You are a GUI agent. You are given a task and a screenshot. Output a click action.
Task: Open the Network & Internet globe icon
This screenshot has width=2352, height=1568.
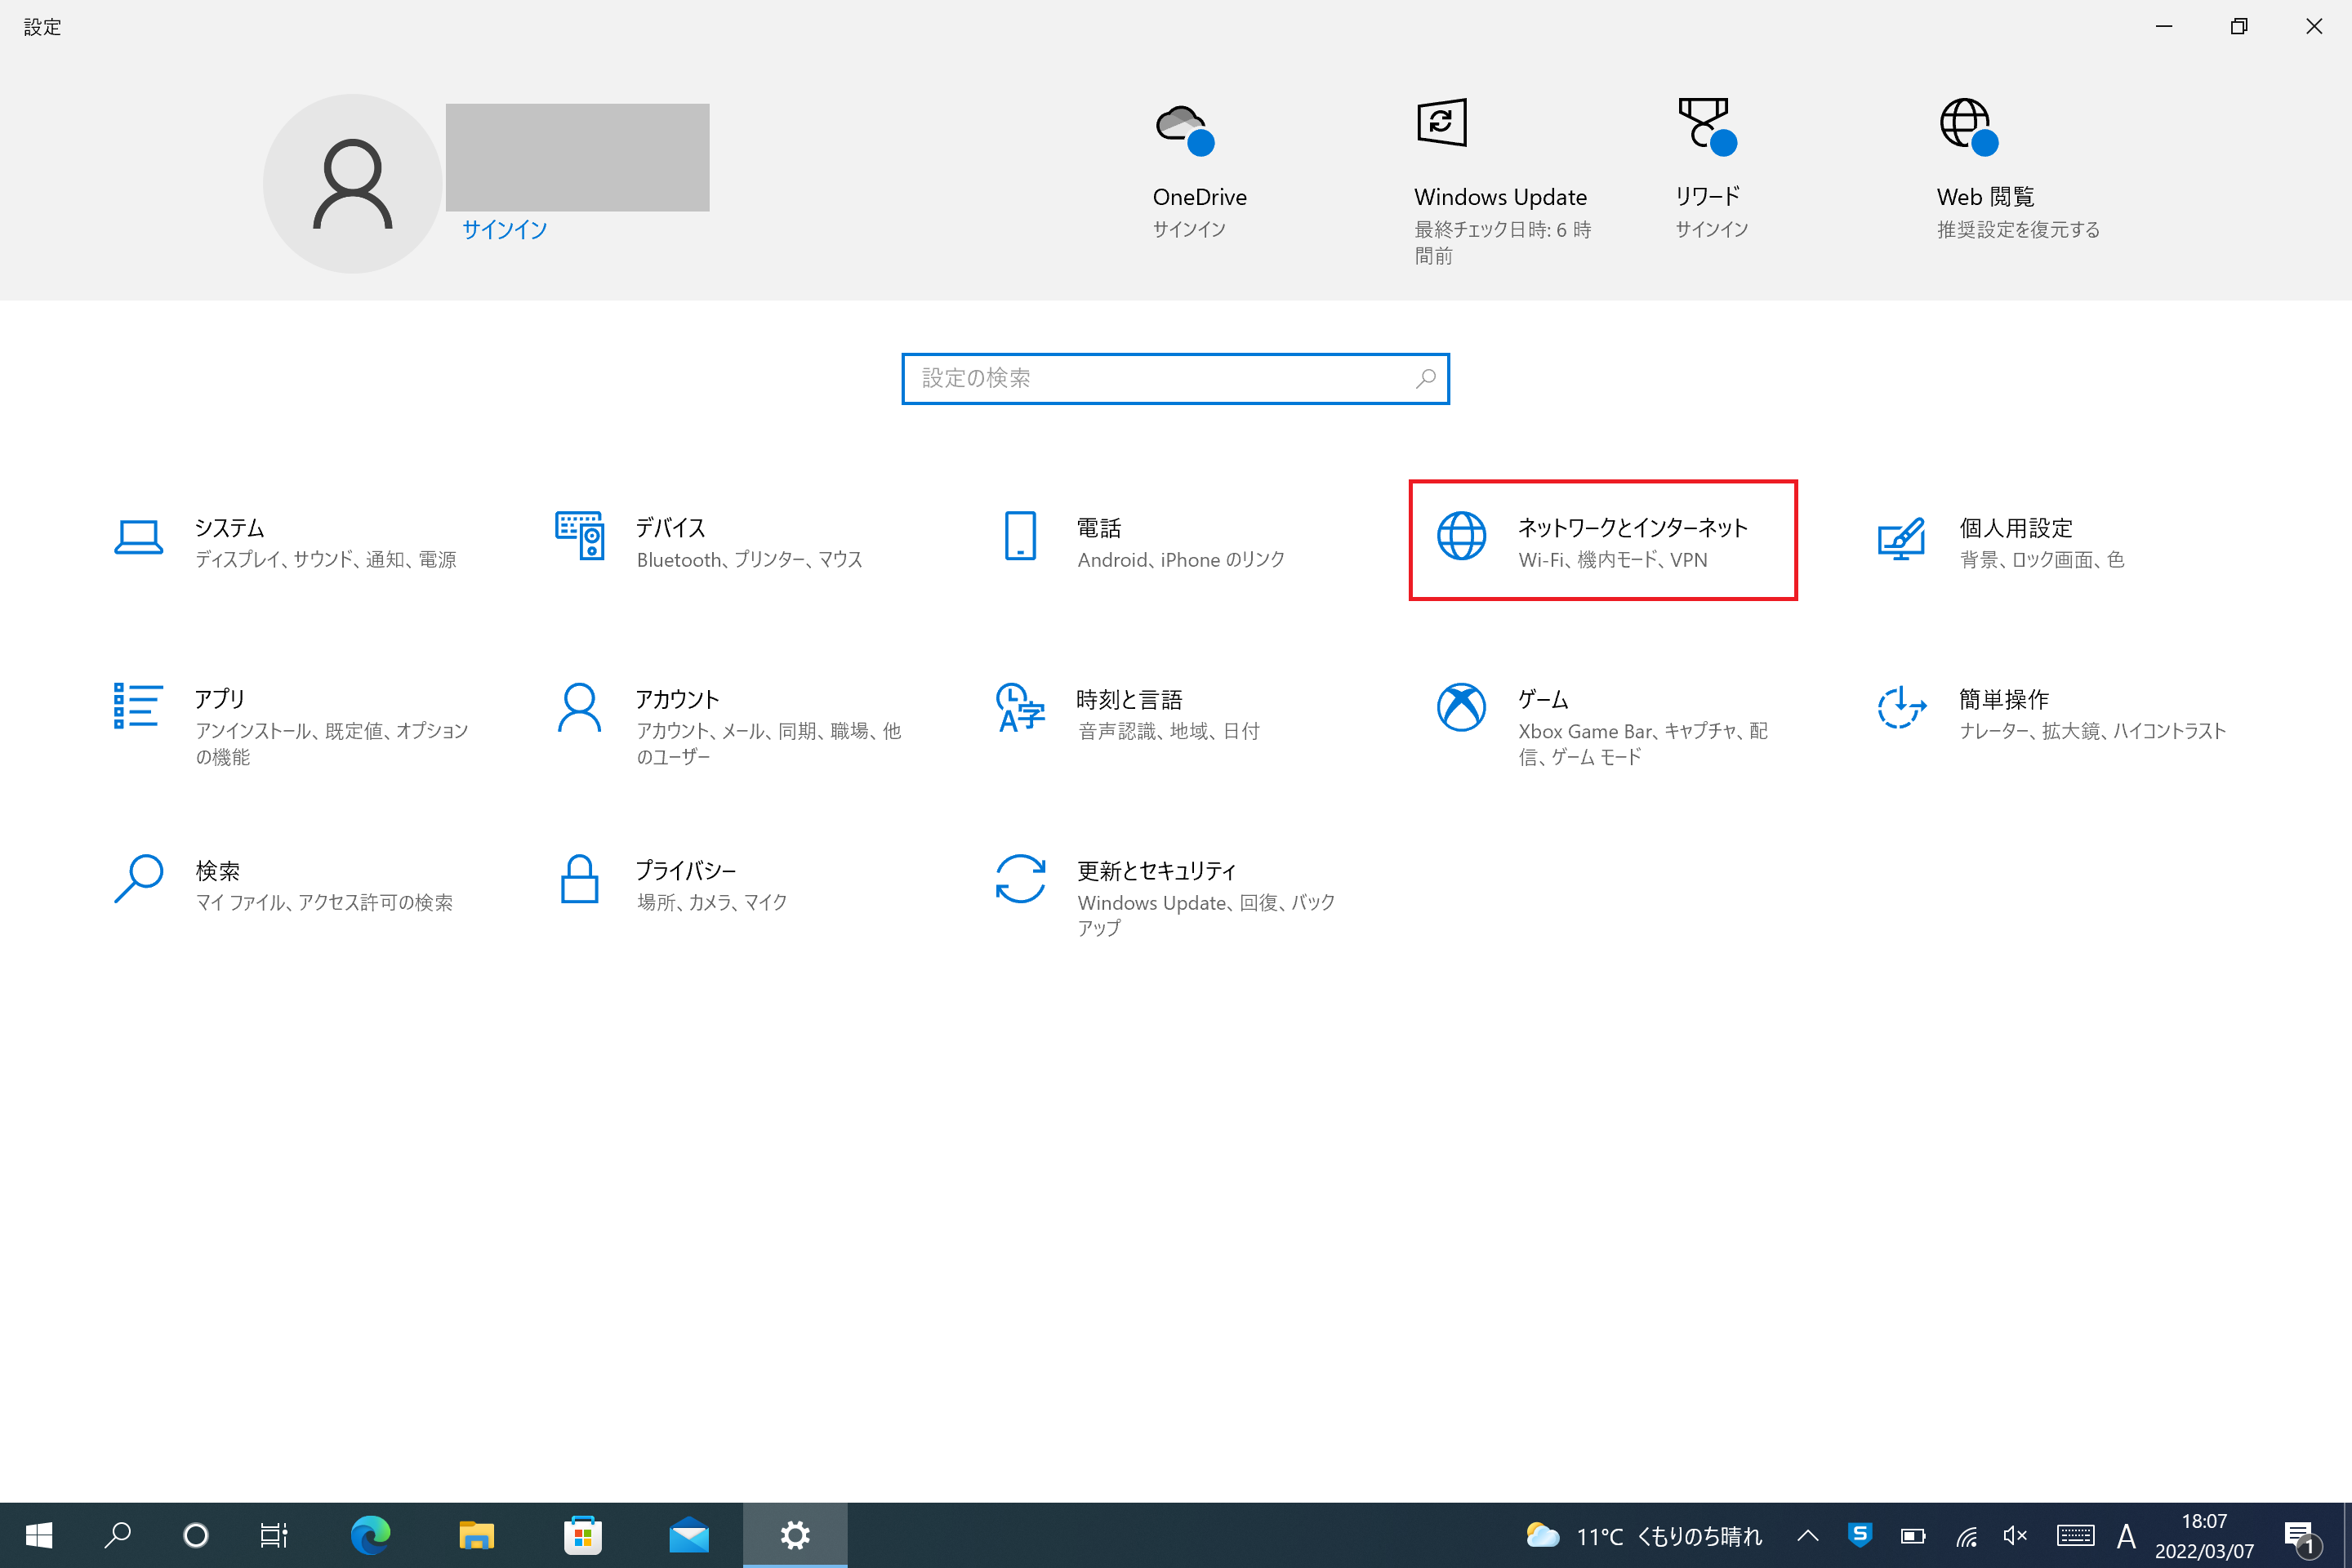1461,536
